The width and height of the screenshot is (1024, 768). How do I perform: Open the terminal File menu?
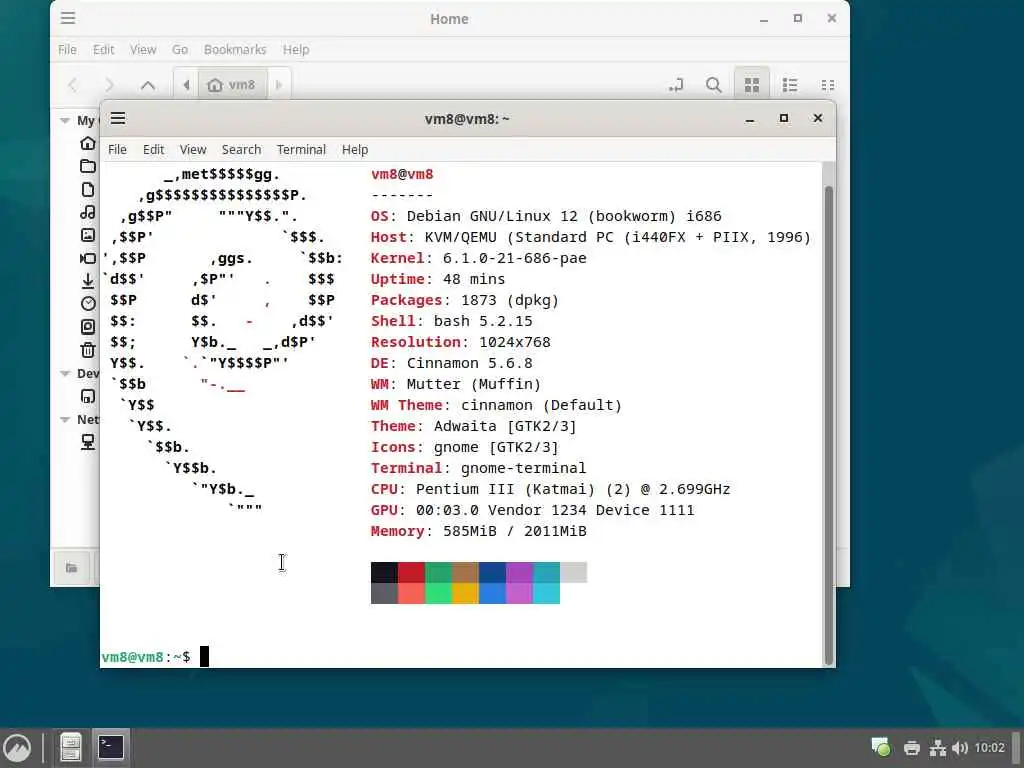118,150
